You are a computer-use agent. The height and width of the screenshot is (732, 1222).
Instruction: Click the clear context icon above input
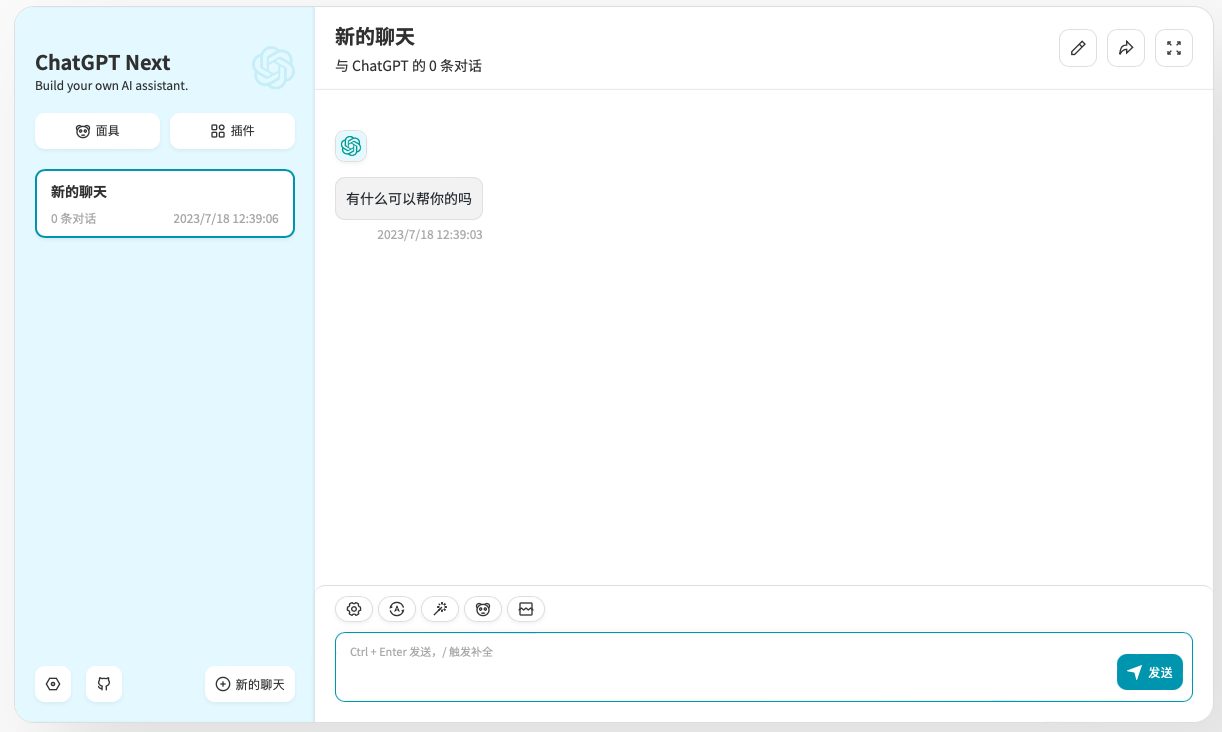[x=526, y=609]
